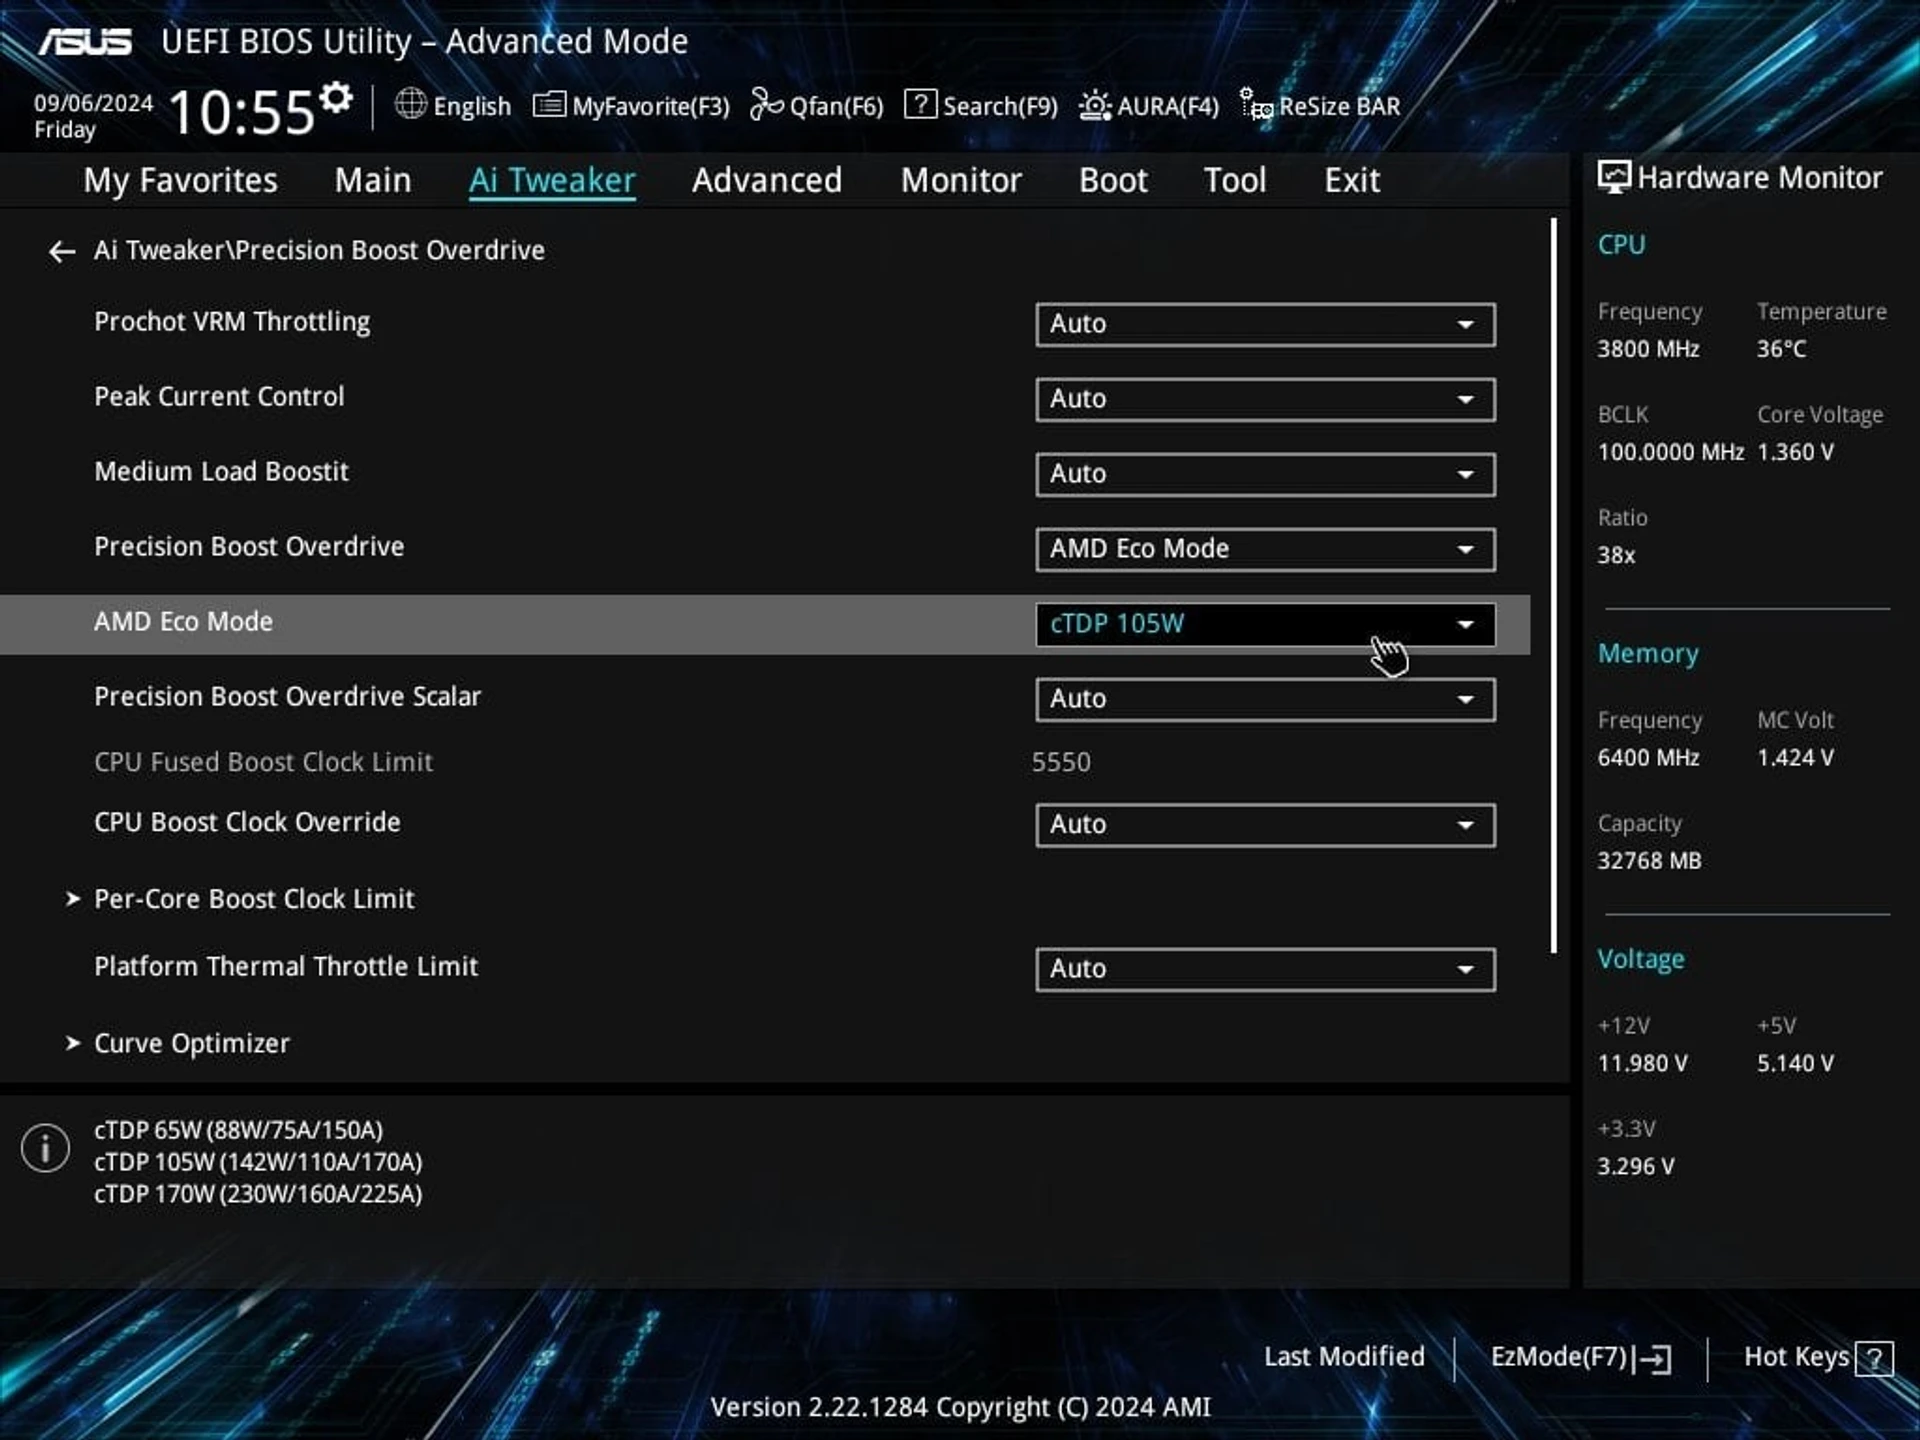Screen dimensions: 1920x1440
Task: Click the globe language icon
Action: coord(410,104)
